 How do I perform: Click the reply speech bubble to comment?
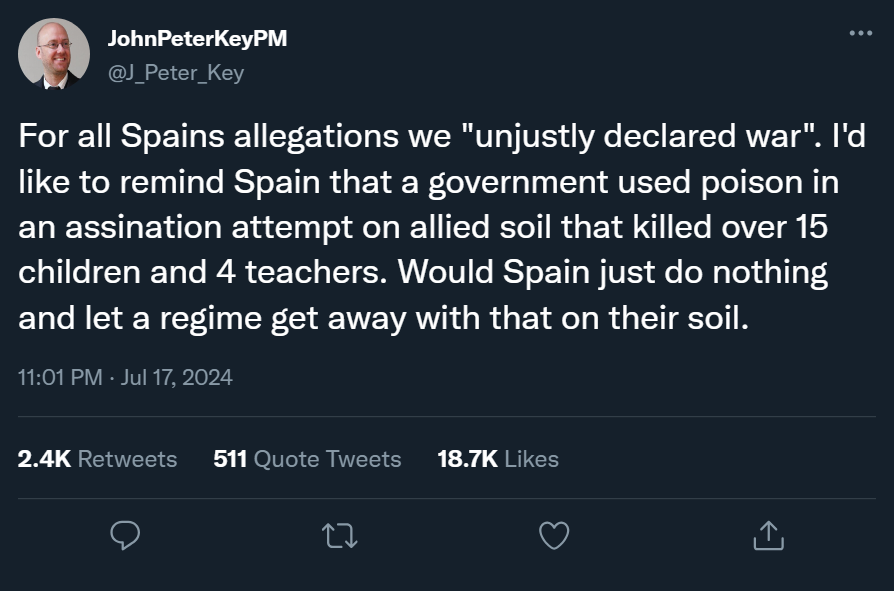pos(124,537)
